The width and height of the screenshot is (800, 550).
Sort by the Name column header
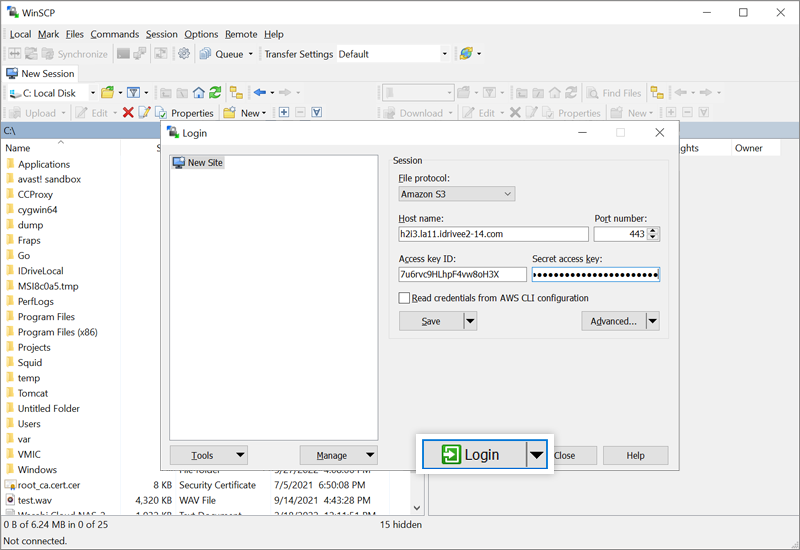(x=61, y=148)
